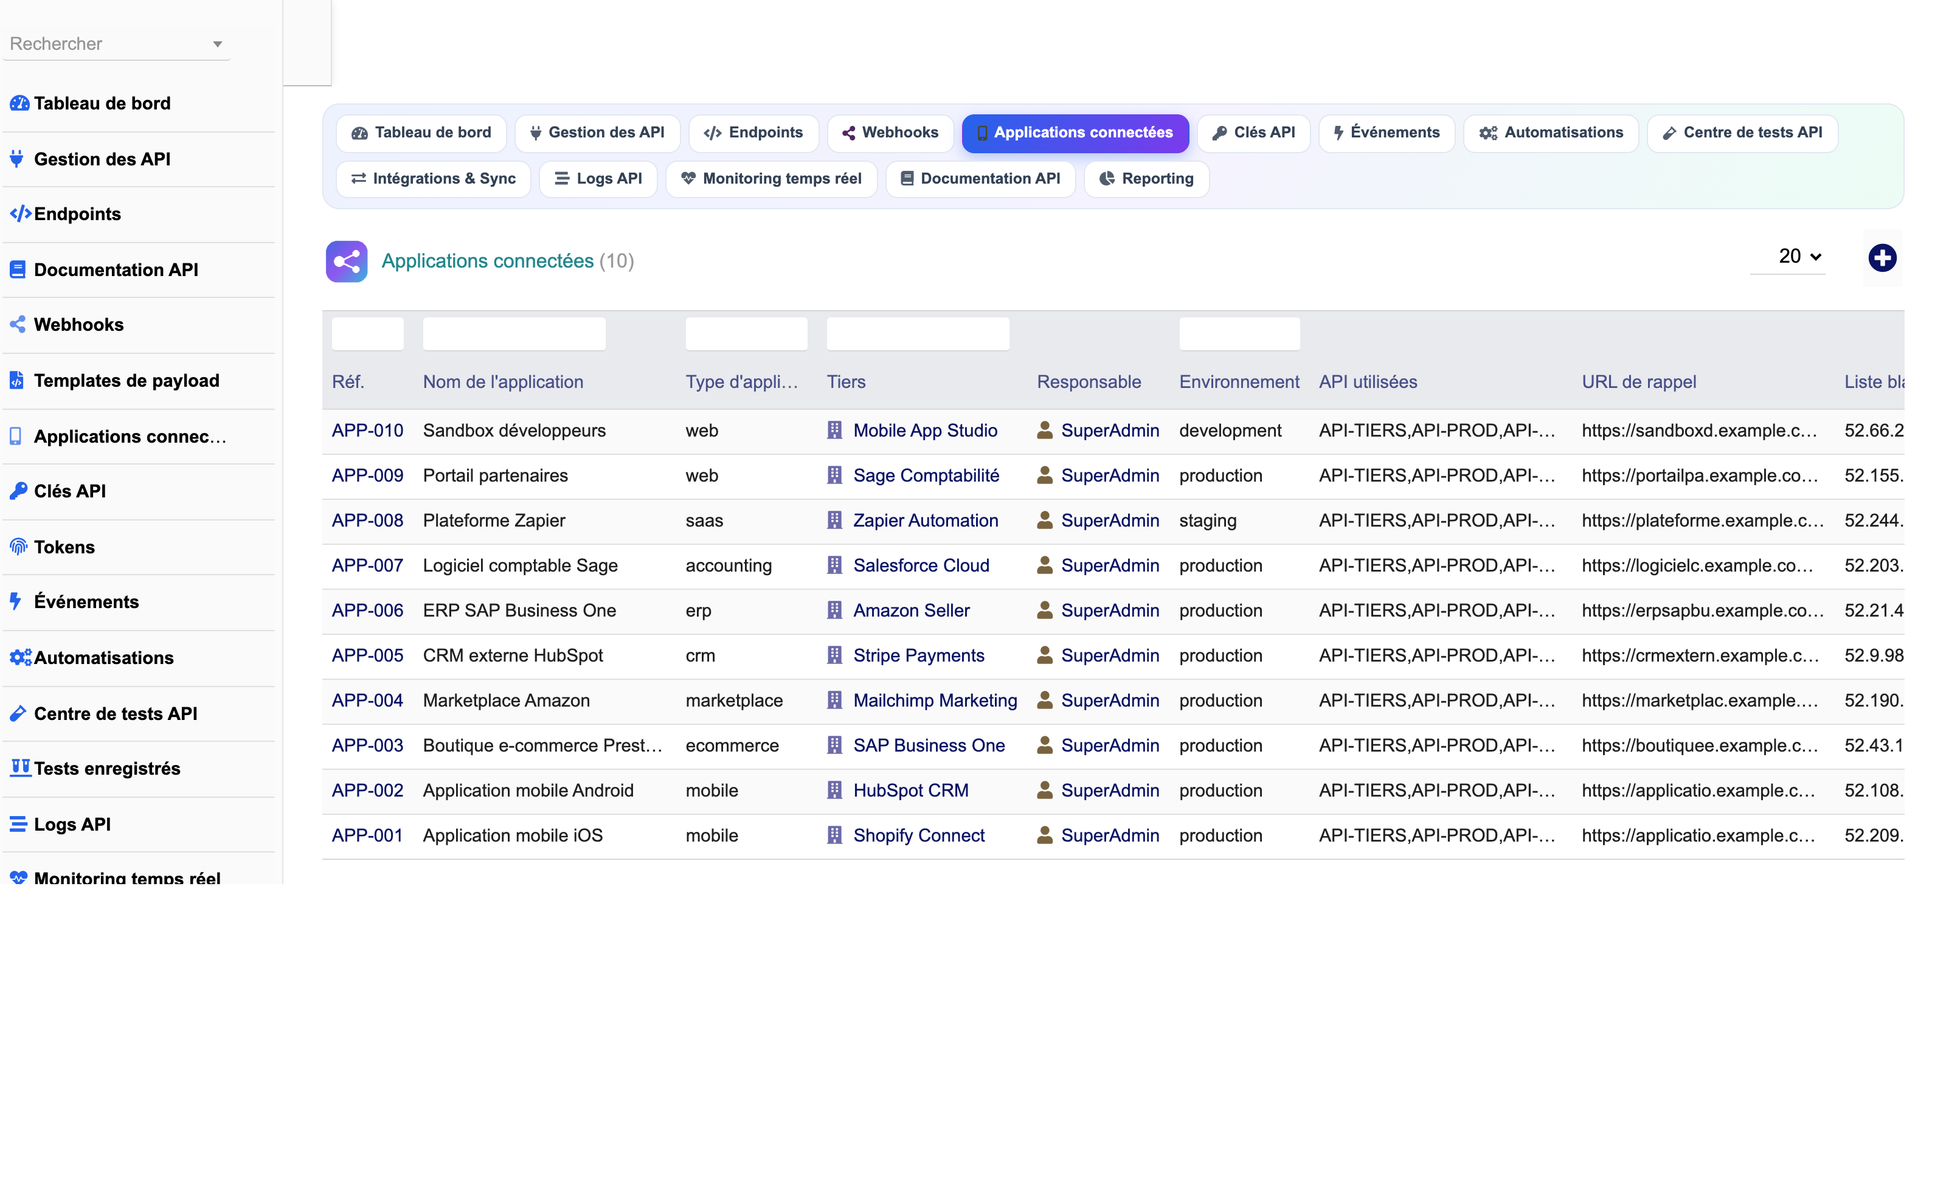
Task: Open SuperAdmin link in the APP-006 row
Action: click(1110, 611)
